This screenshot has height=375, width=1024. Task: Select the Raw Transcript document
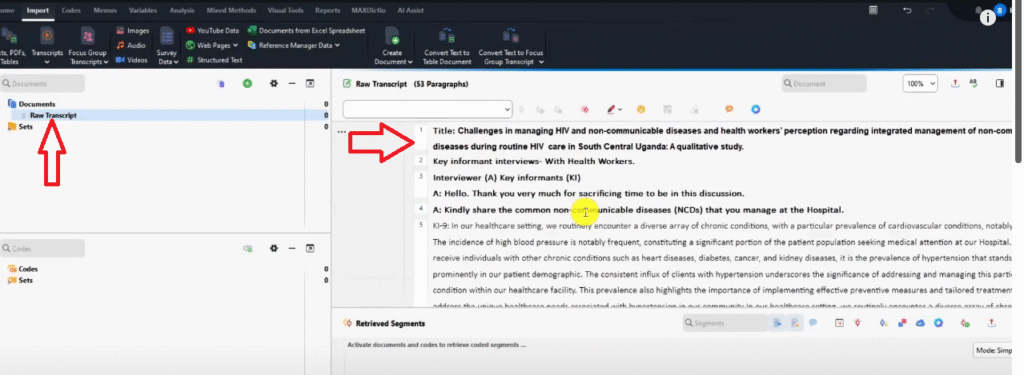(53, 115)
